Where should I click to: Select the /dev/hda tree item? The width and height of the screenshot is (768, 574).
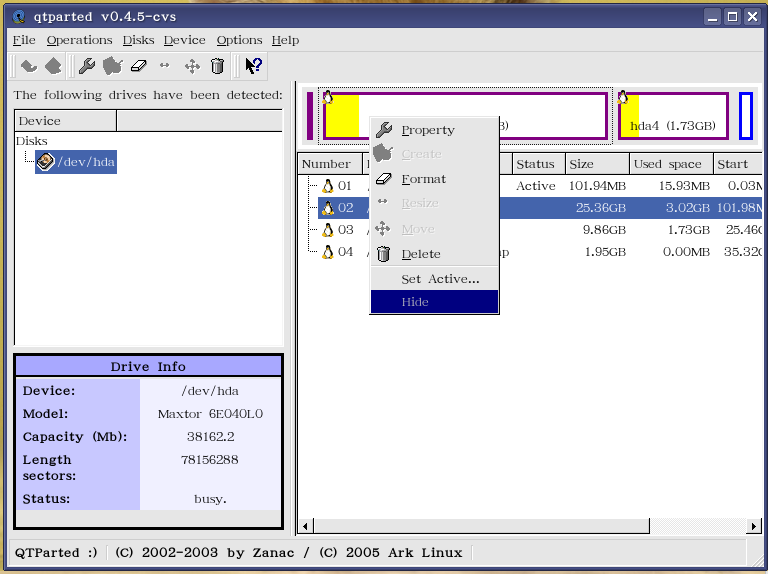pos(76,162)
